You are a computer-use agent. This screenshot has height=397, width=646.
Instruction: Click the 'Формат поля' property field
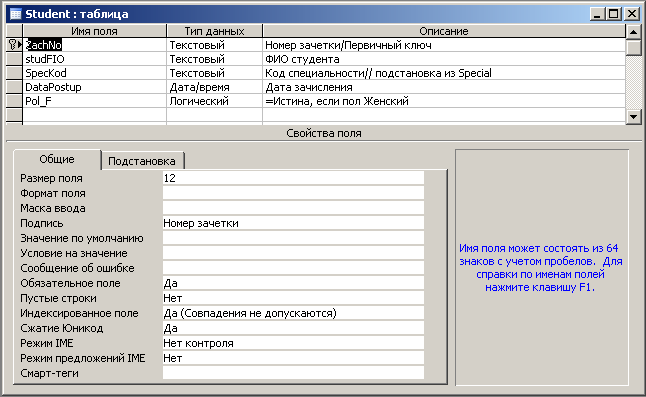click(293, 193)
